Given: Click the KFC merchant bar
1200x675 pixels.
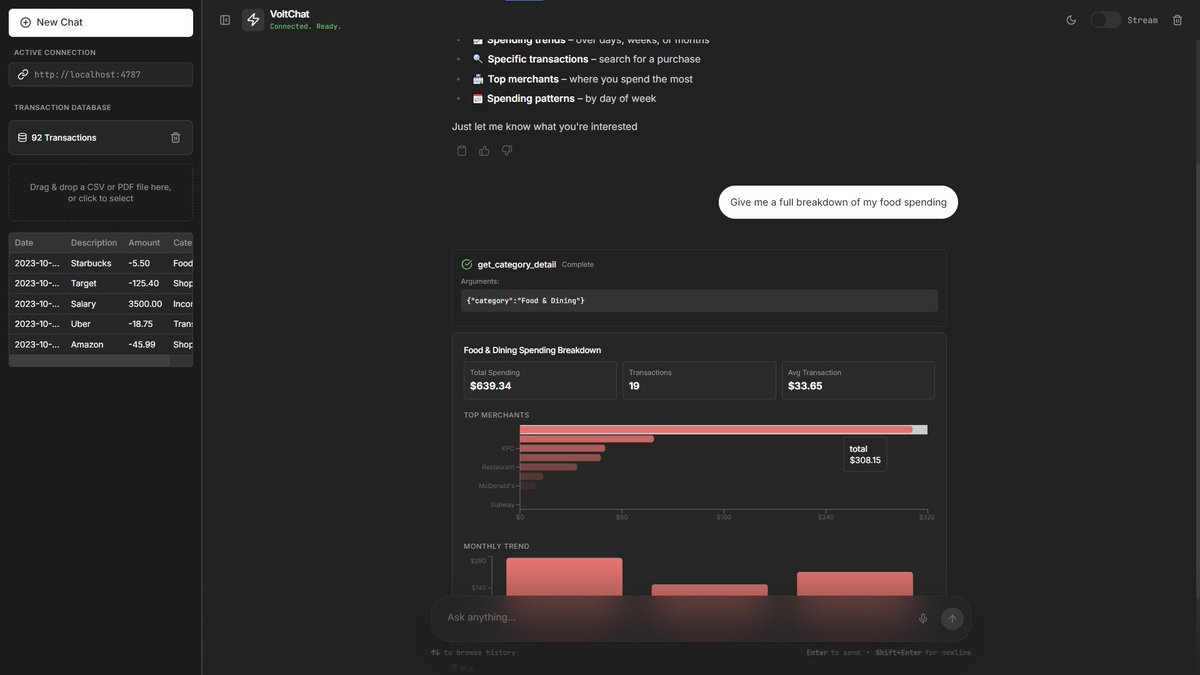Looking at the screenshot, I should point(562,448).
